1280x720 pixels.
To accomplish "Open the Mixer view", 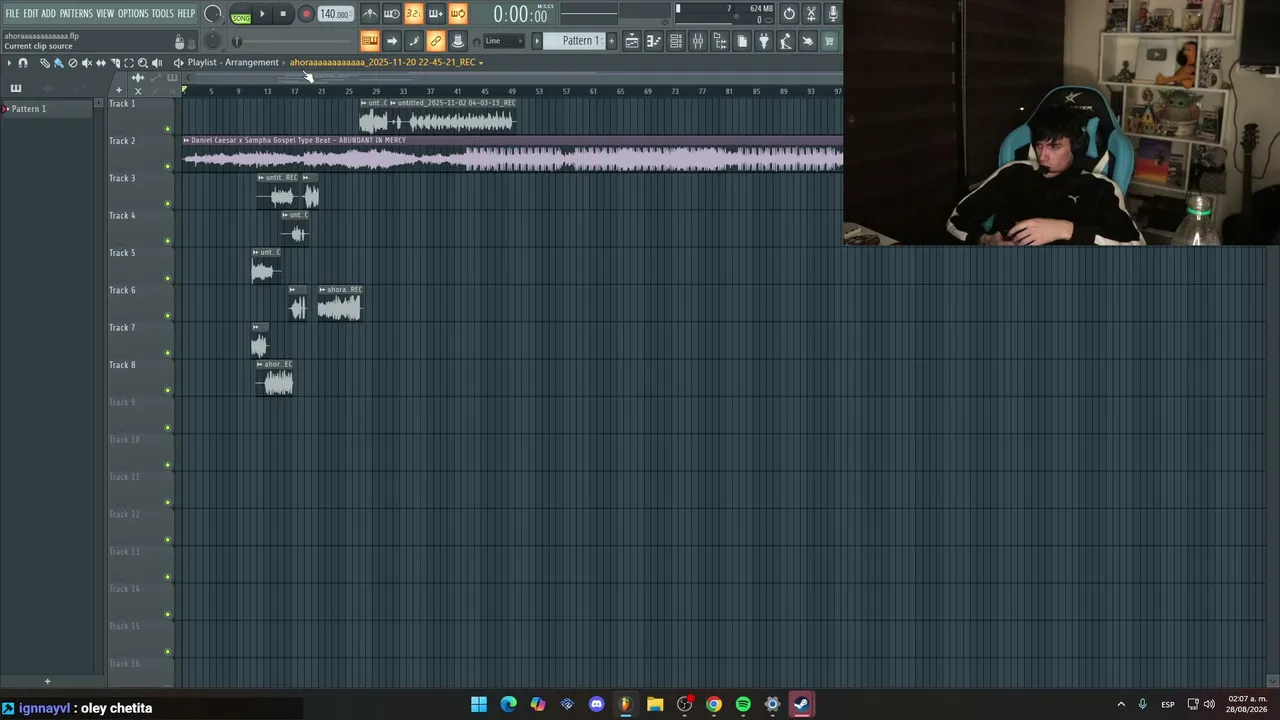I will tap(698, 41).
